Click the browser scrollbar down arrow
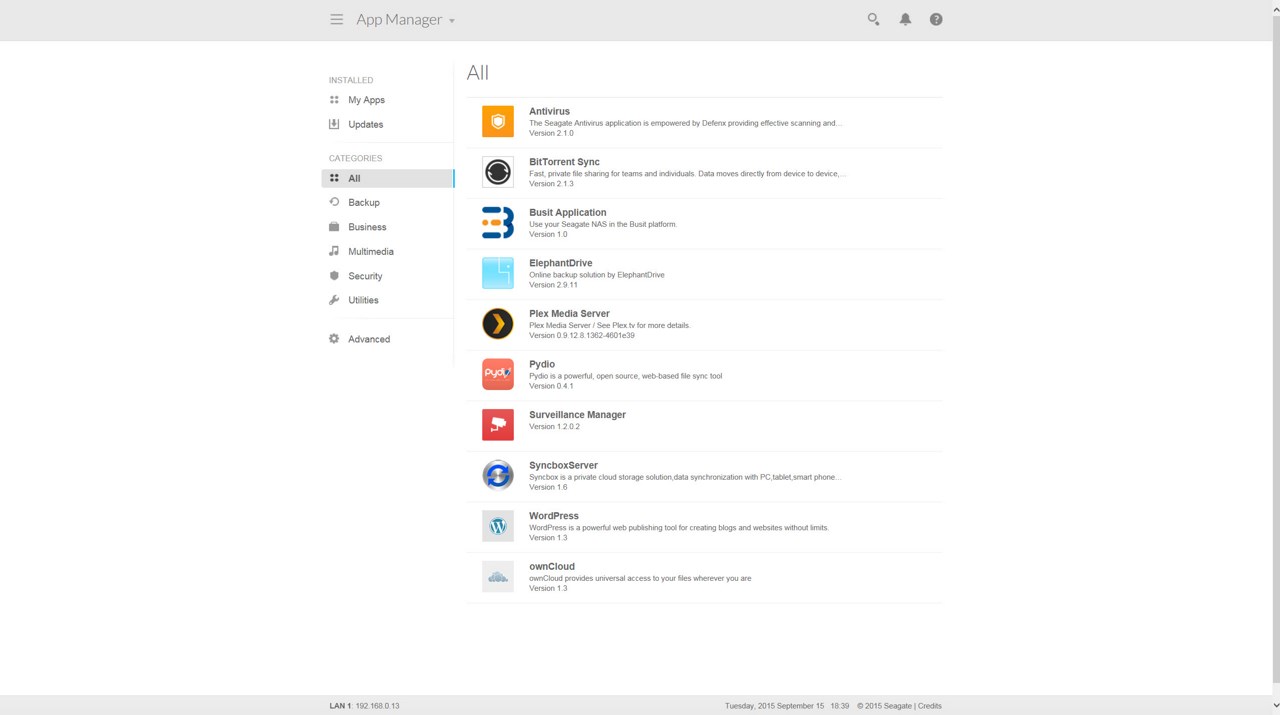Screen dimensions: 1280x715 [1275, 706]
